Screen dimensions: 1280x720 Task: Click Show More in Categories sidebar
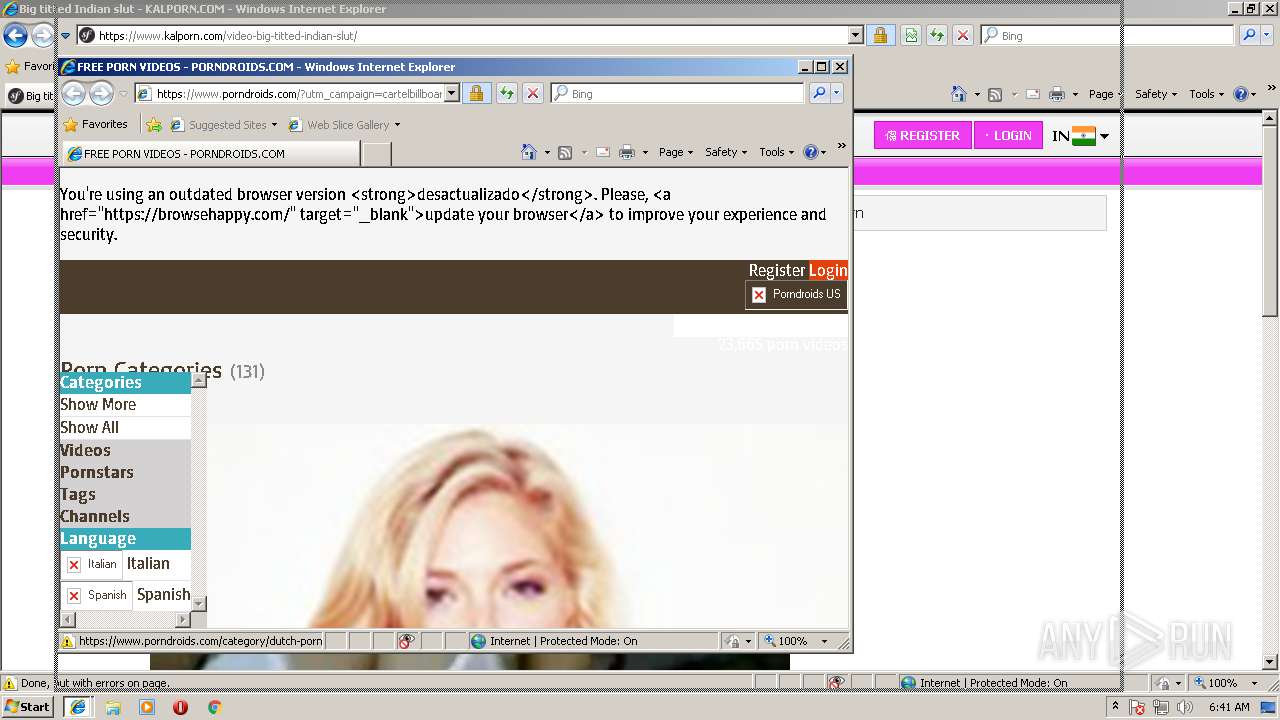98,404
